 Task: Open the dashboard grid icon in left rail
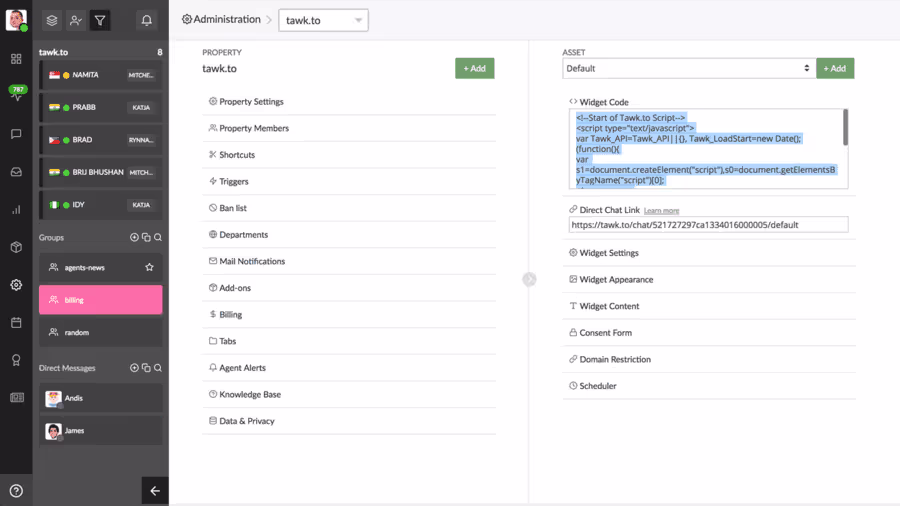(16, 59)
